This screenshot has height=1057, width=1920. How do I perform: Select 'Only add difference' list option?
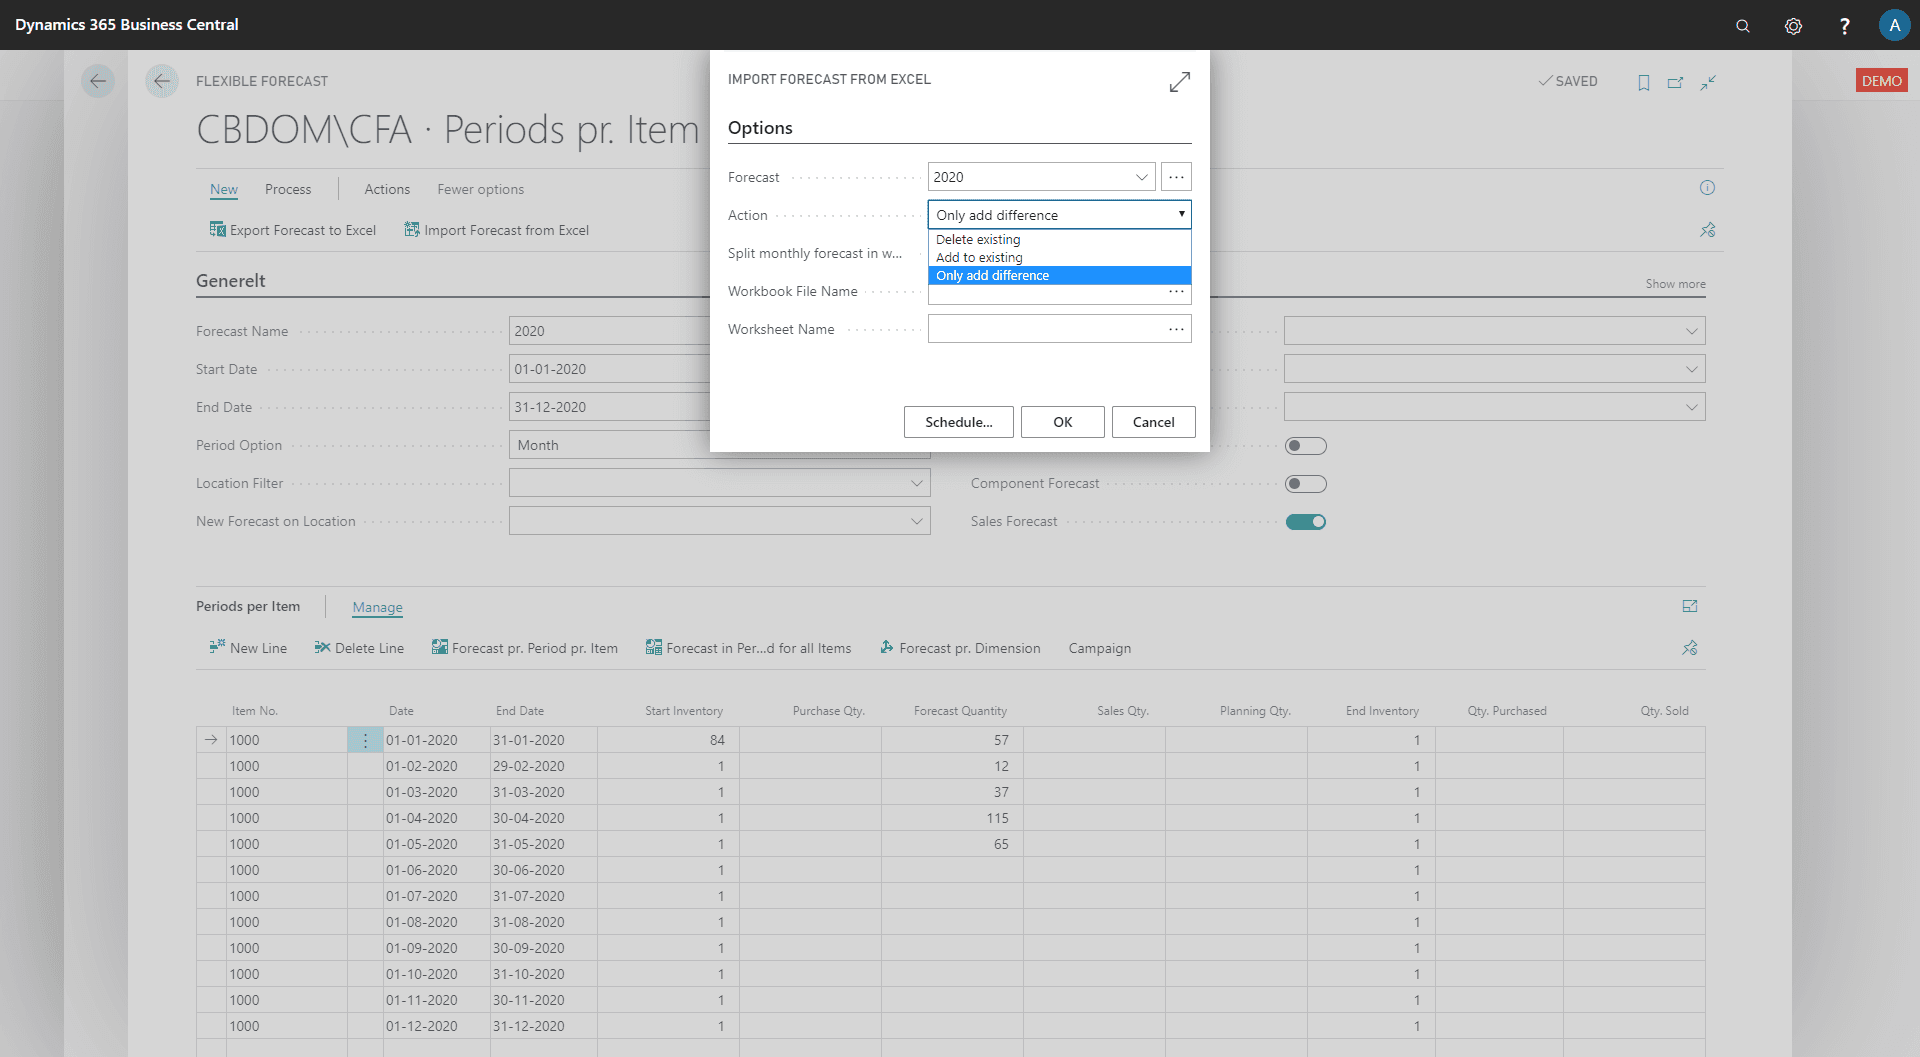point(1059,276)
